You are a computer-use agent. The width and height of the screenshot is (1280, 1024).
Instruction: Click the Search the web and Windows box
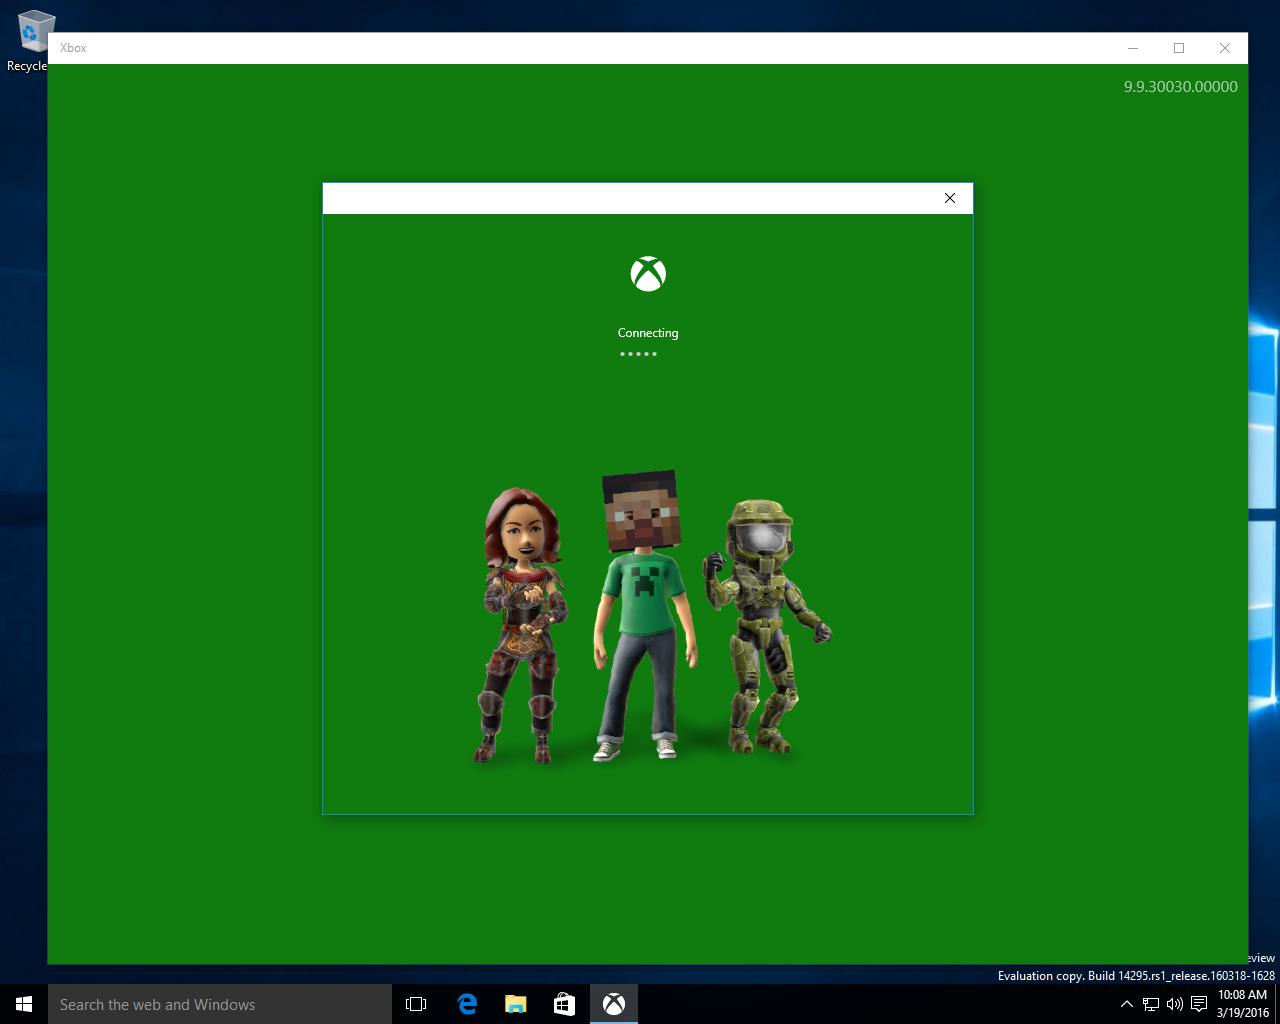pos(220,1004)
